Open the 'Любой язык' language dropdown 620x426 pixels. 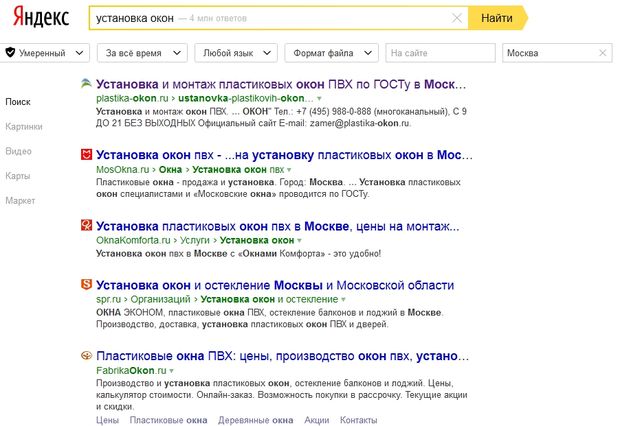[236, 53]
